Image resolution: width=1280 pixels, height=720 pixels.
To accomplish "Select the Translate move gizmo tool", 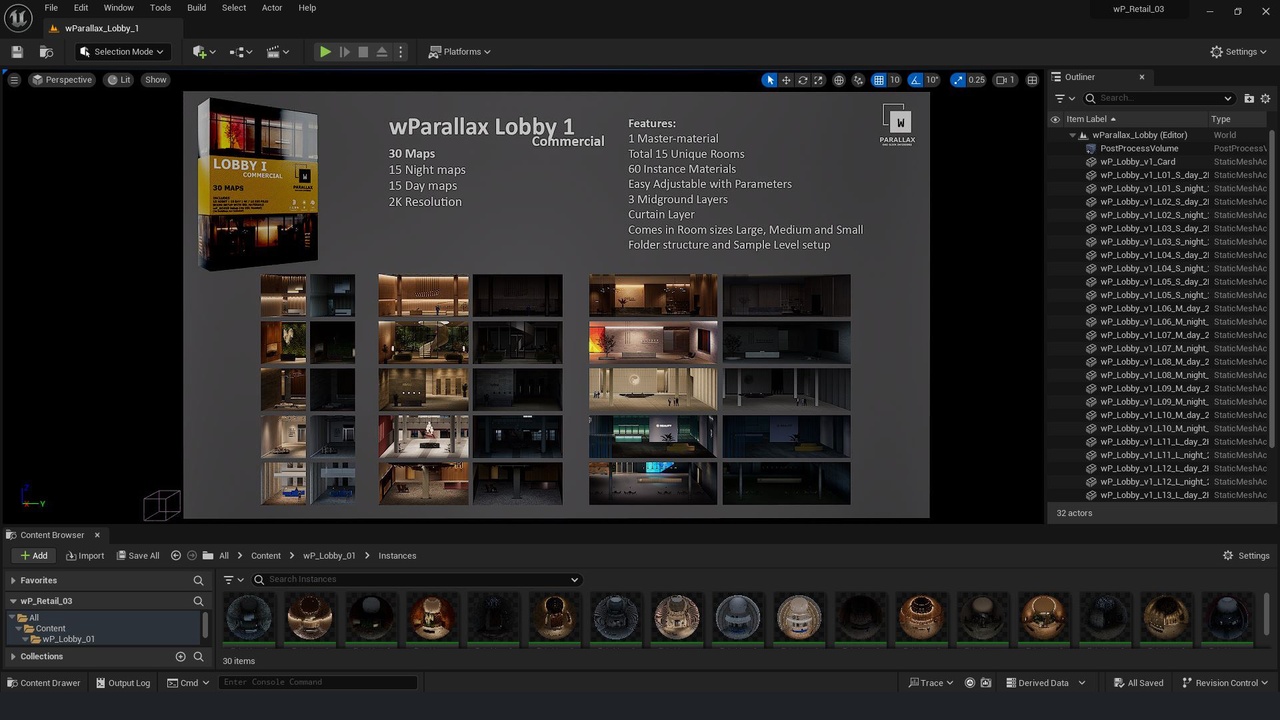I will tap(786, 80).
